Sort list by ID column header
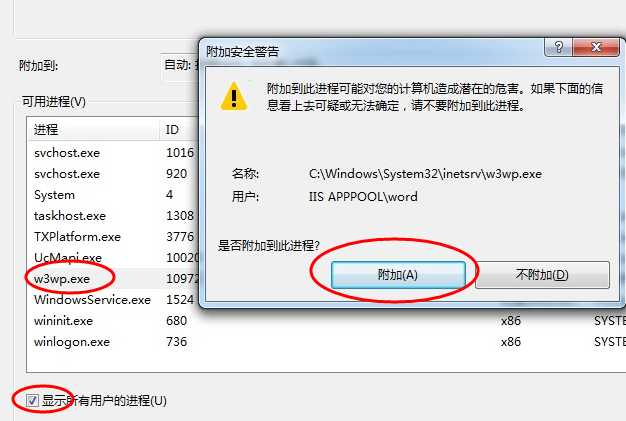 tap(179, 129)
